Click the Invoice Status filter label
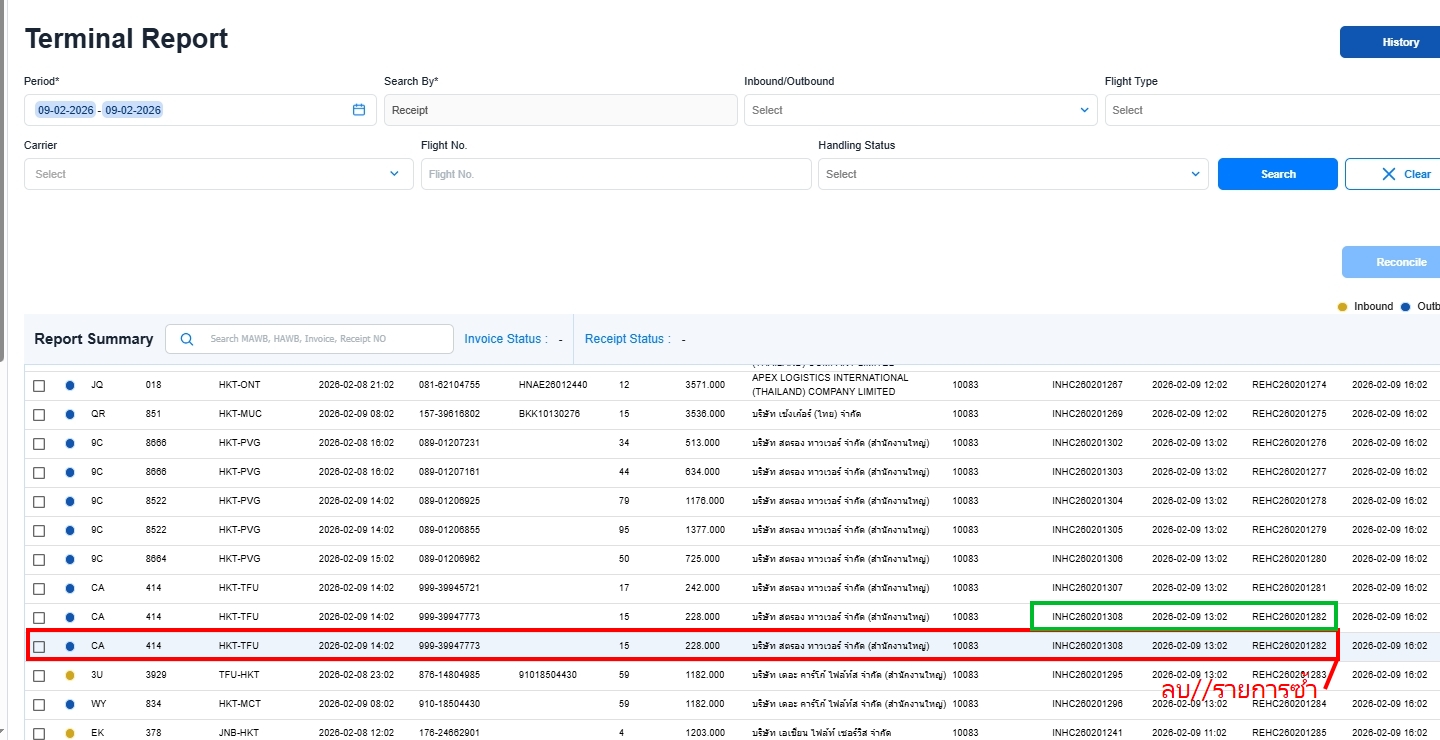The height and width of the screenshot is (740, 1440). tap(505, 339)
